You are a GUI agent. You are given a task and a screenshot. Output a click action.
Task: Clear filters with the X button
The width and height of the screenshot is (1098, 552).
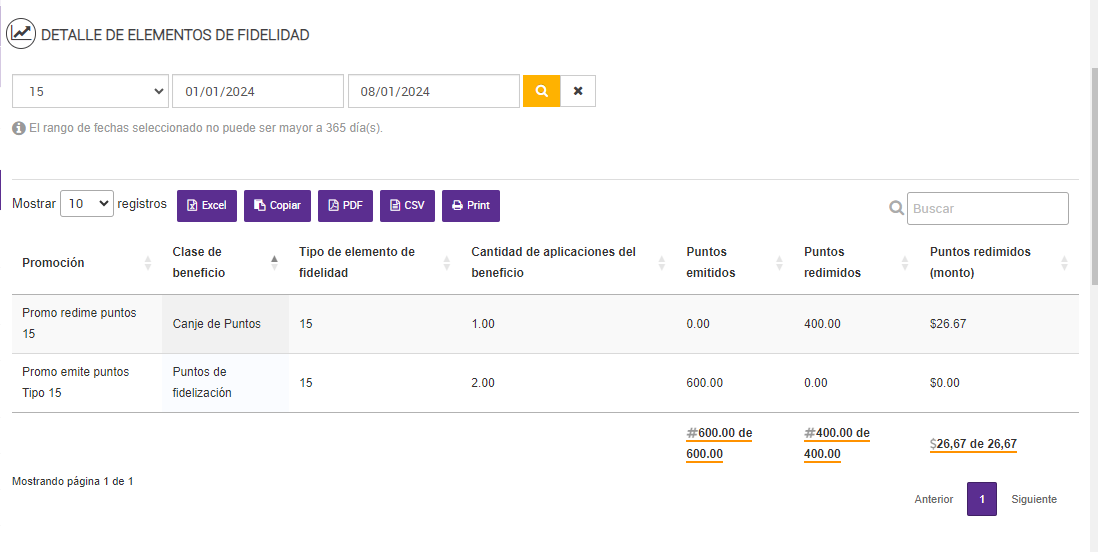coord(578,91)
